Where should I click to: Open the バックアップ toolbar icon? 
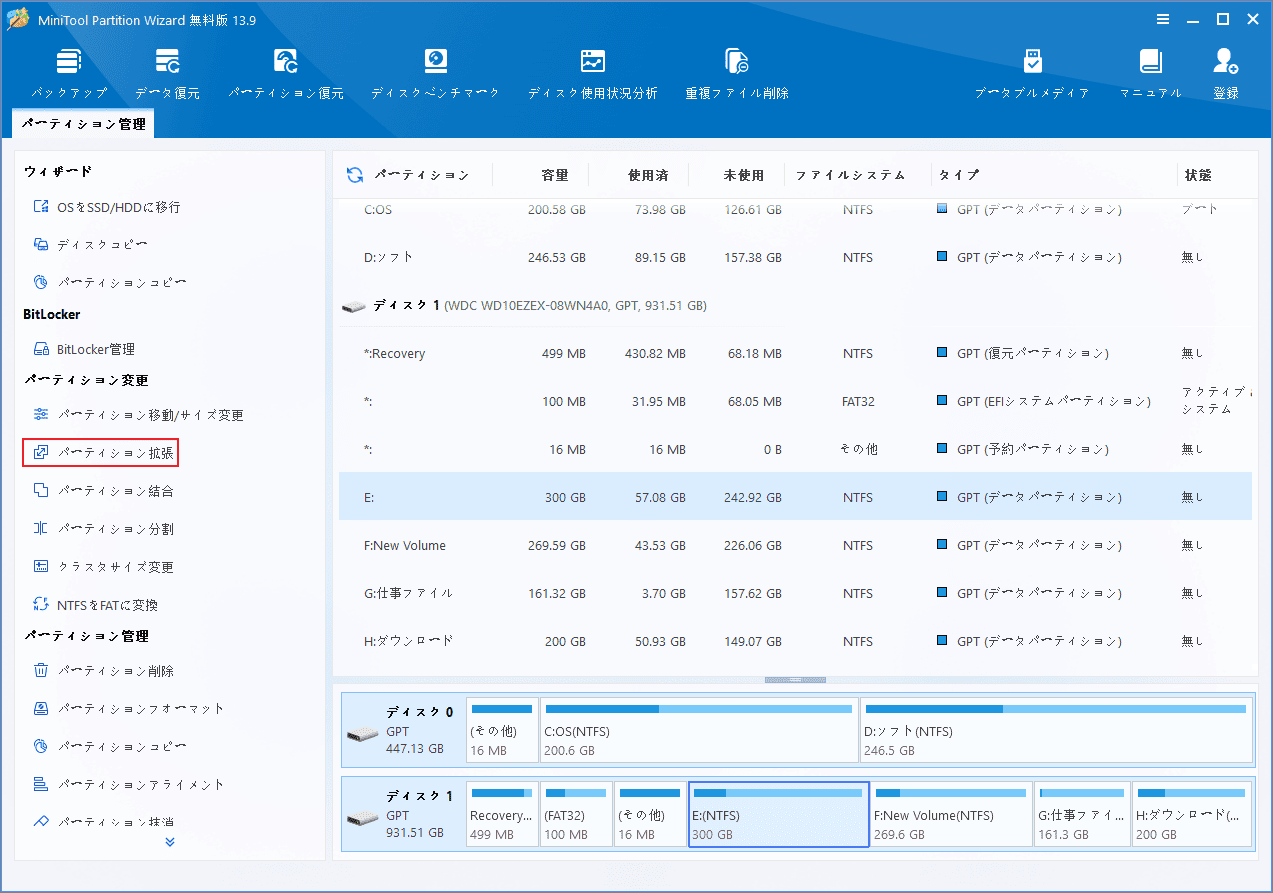click(68, 73)
